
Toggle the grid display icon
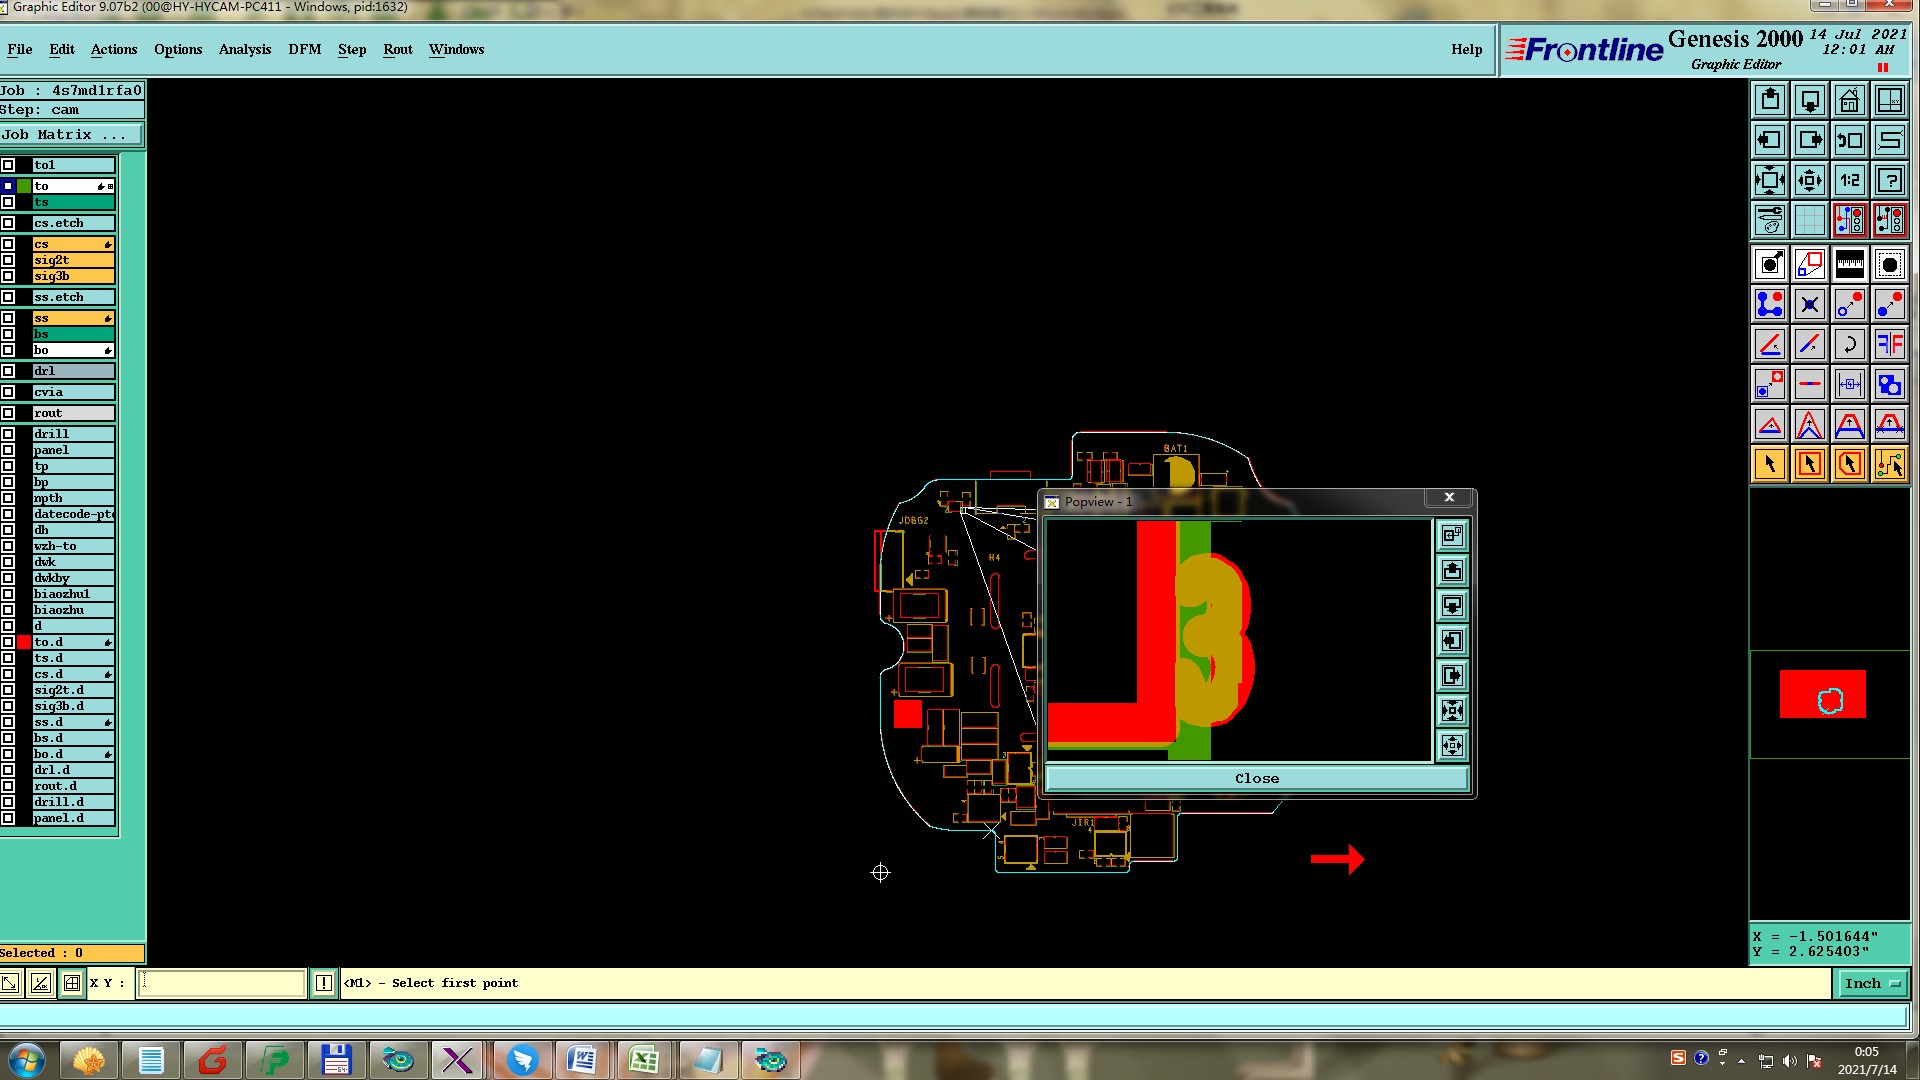tap(1810, 220)
